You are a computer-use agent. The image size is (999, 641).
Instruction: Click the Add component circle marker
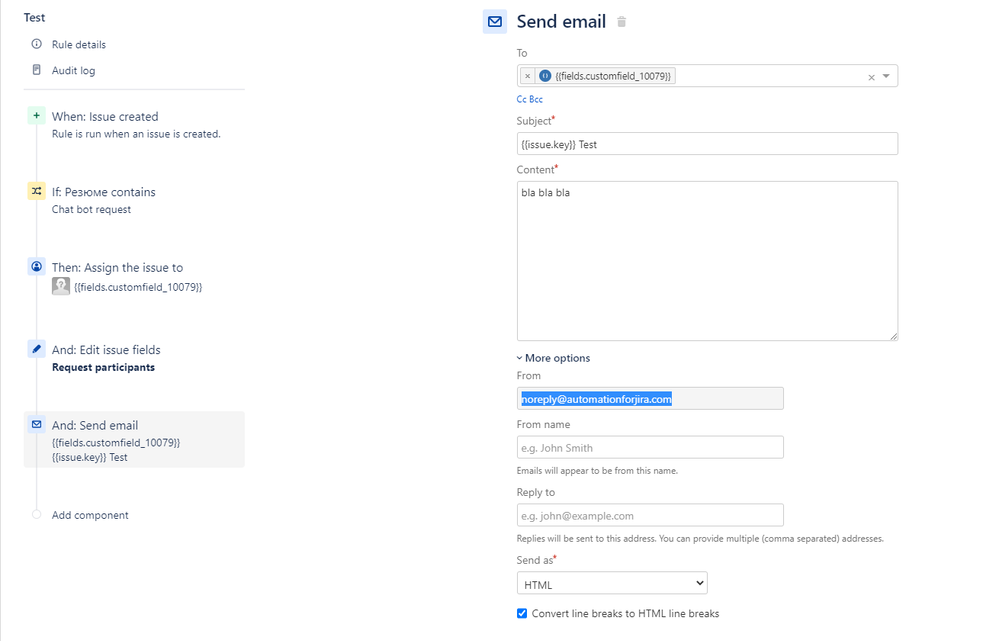click(x=36, y=514)
